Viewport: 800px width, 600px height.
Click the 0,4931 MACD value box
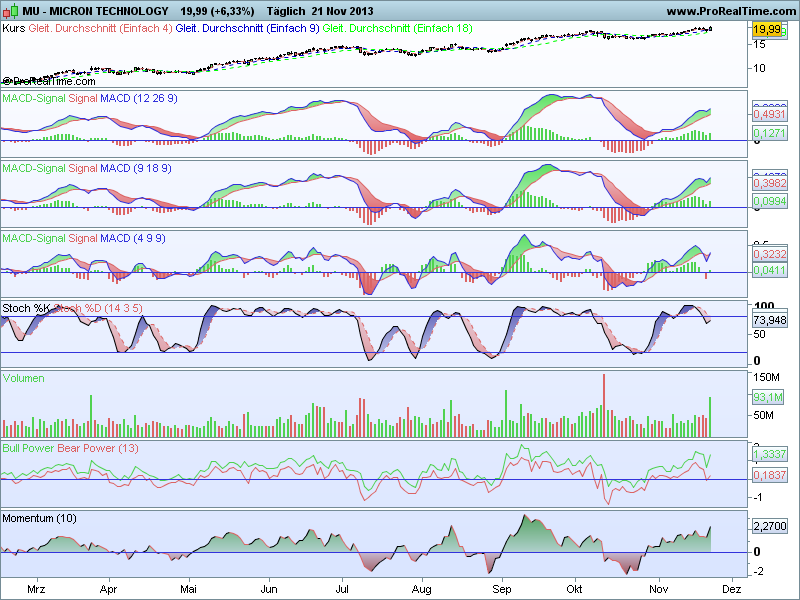(x=769, y=114)
